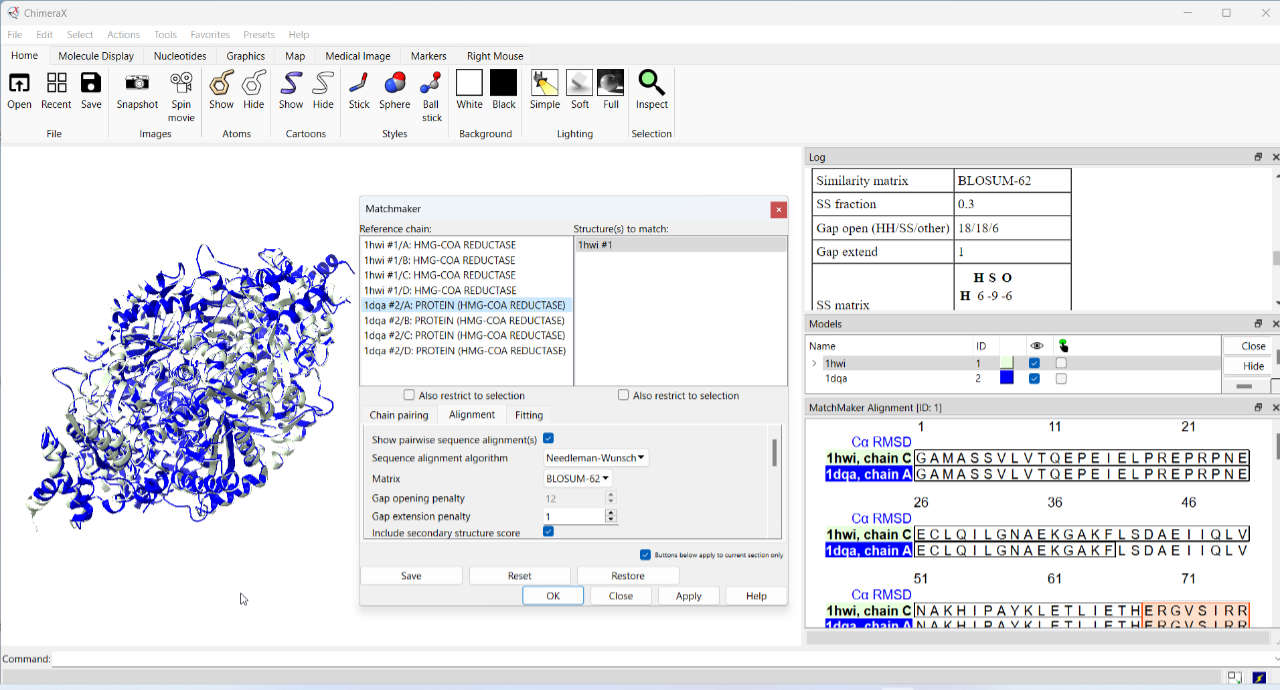This screenshot has height=690, width=1280.
Task: Start the Spin movie tool
Action: [x=181, y=84]
